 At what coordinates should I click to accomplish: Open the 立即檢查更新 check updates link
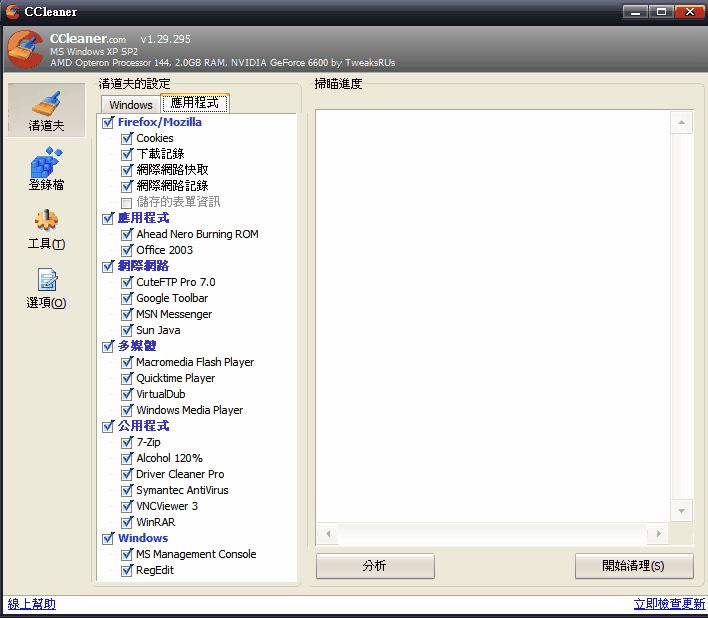point(669,604)
